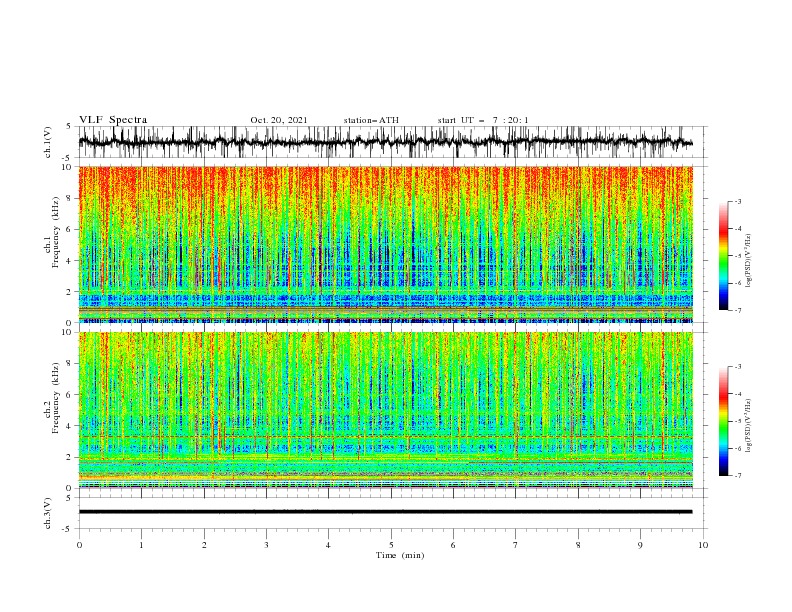Click the "9" tick on Time axis
This screenshot has width=792, height=612.
[640, 545]
